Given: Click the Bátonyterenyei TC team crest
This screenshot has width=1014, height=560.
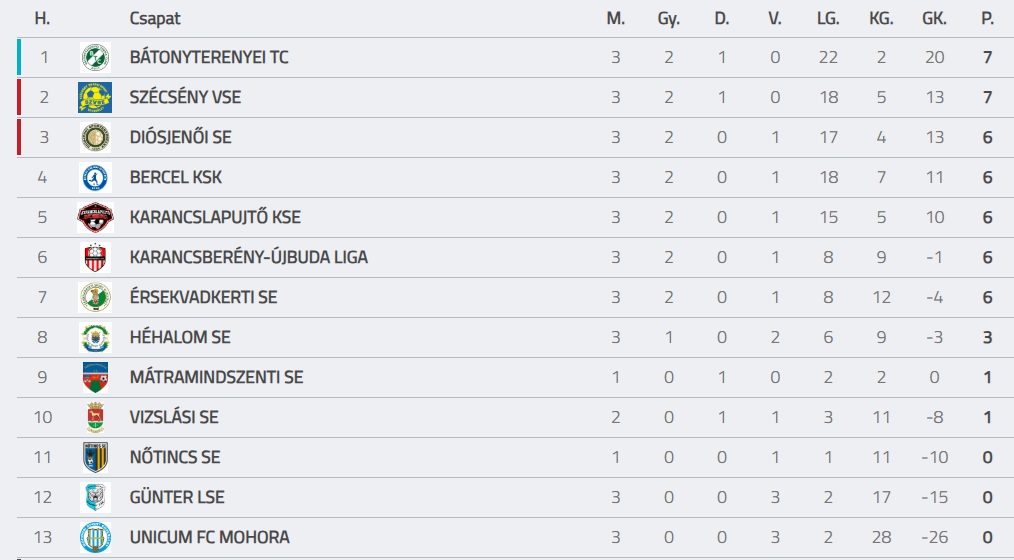Looking at the screenshot, I should click(x=95, y=58).
